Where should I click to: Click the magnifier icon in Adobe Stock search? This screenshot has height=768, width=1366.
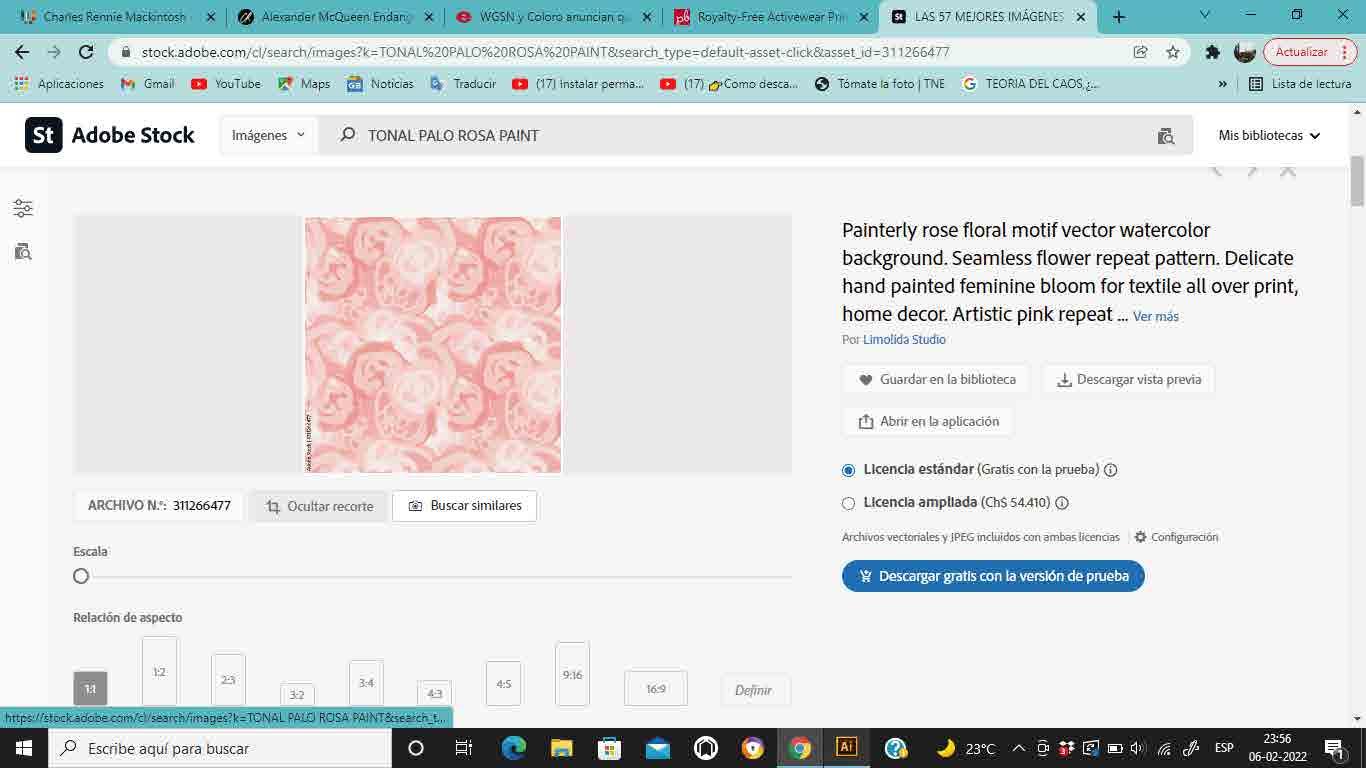pos(347,135)
